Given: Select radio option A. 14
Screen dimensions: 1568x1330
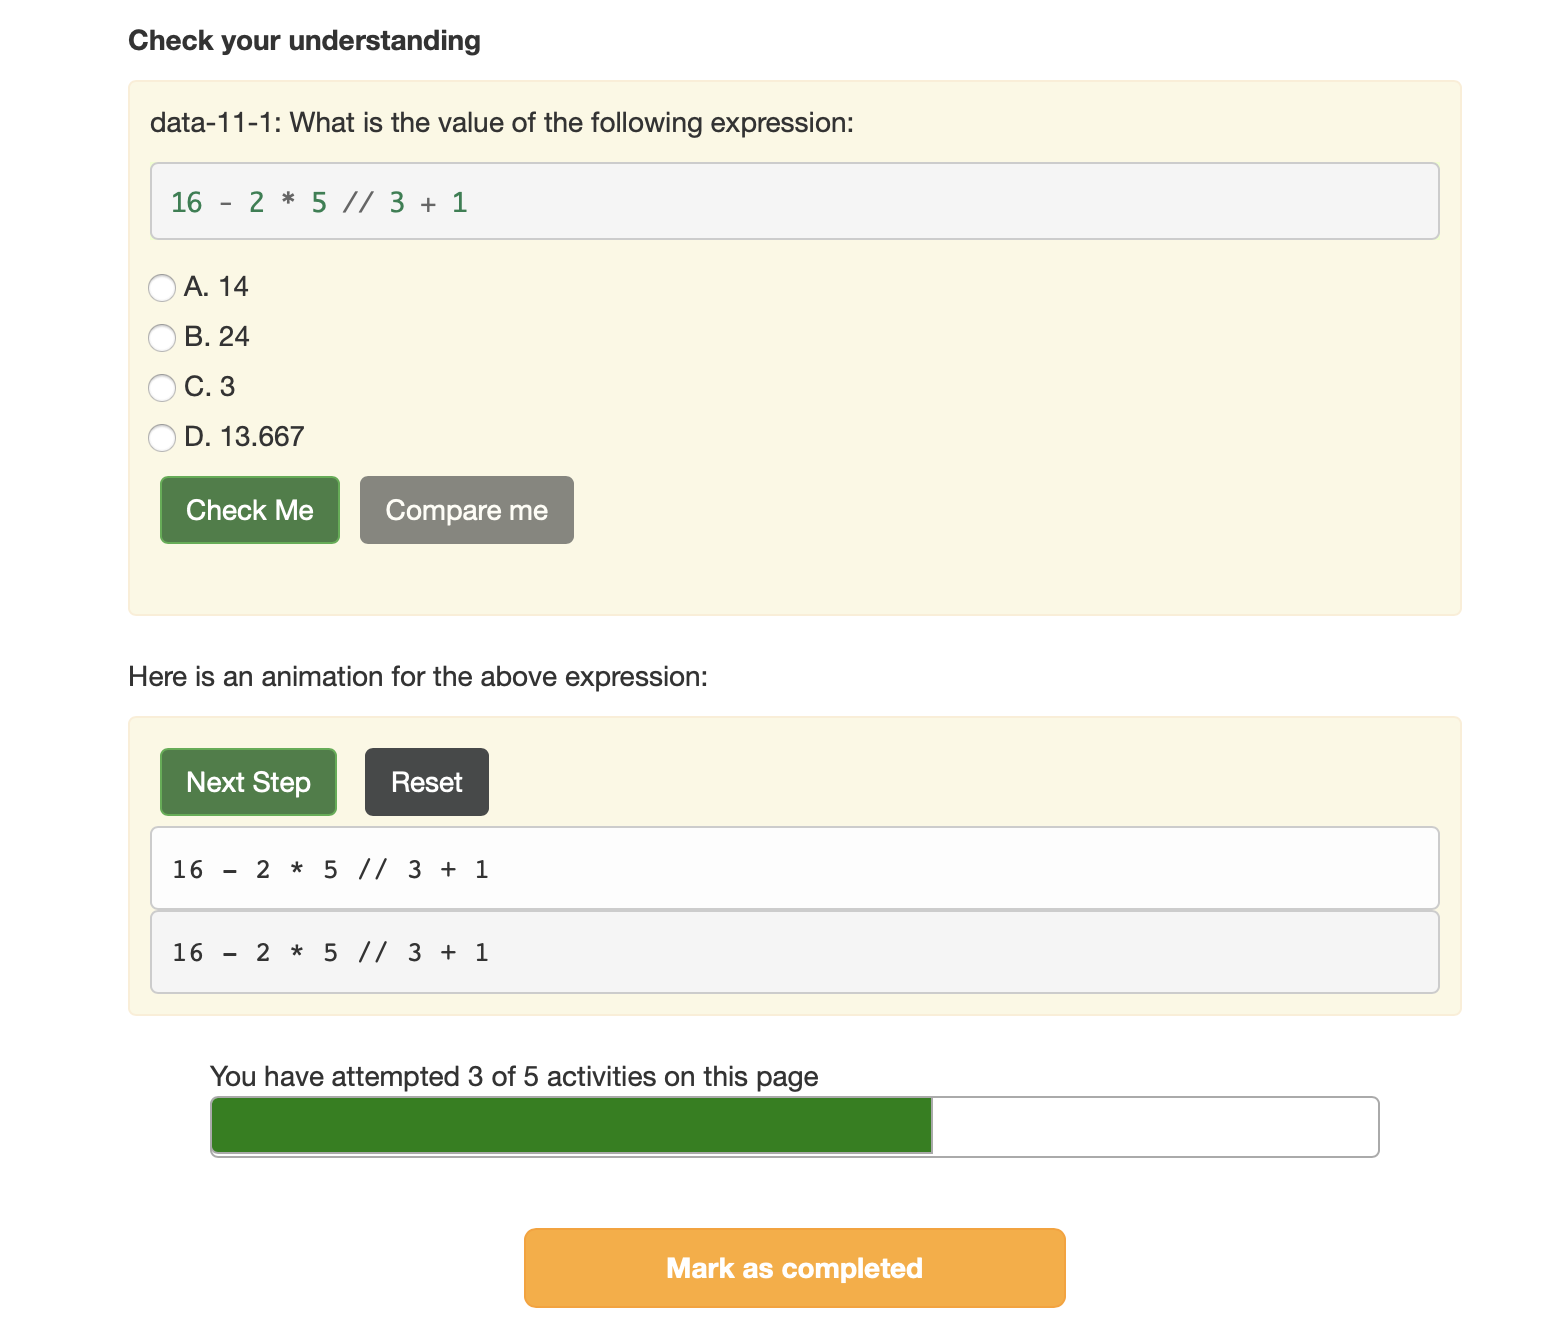Looking at the screenshot, I should click(162, 288).
